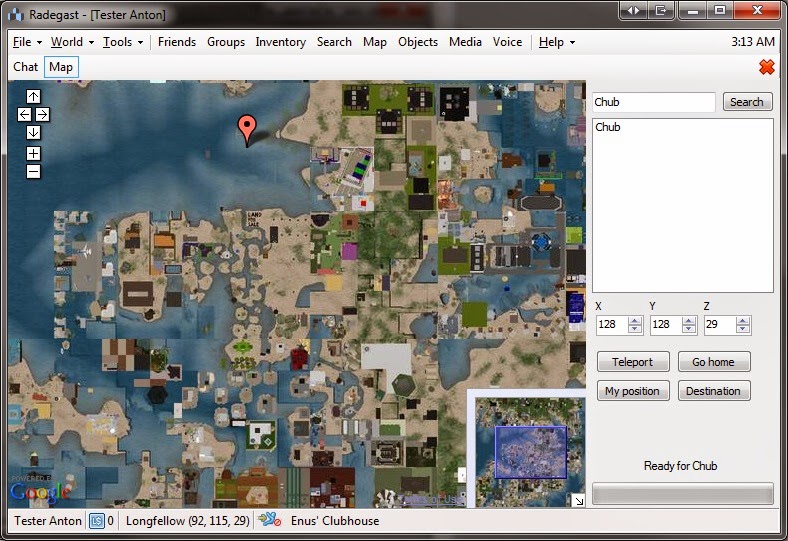This screenshot has width=788, height=541.
Task: Click the detach window title bar button
Action: click(x=660, y=10)
